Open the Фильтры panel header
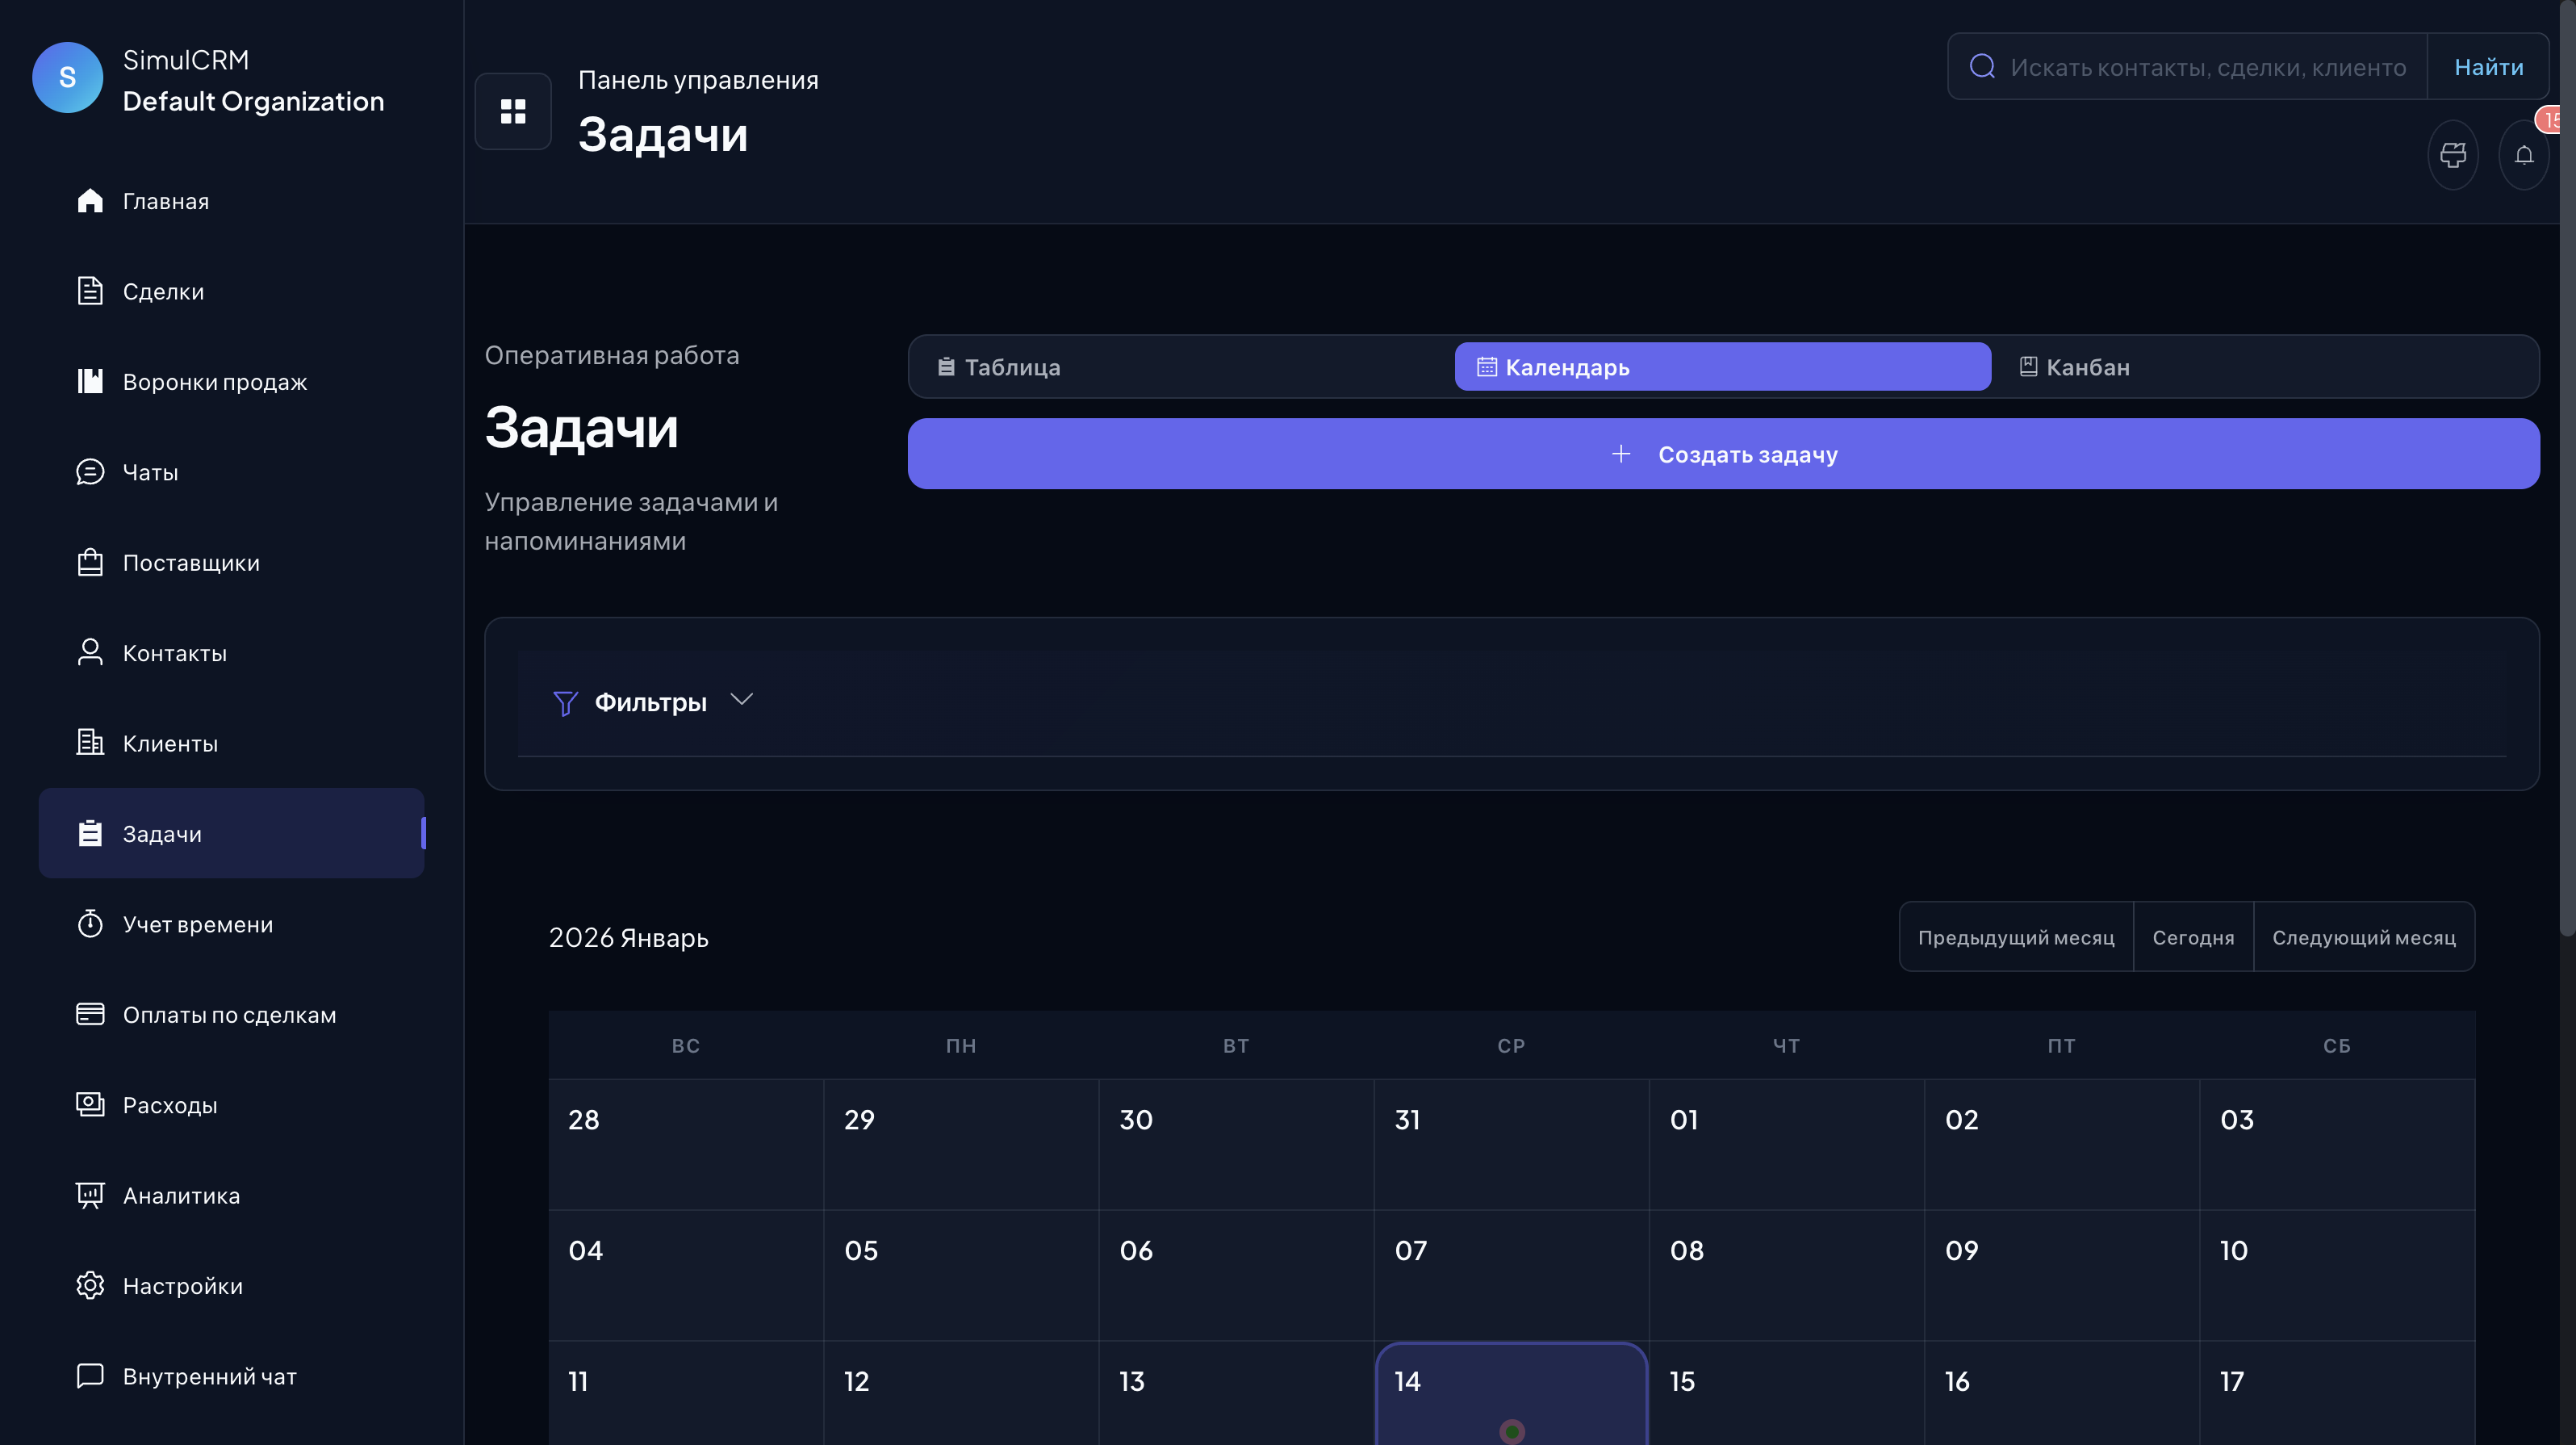The image size is (2576, 1445). [1511, 703]
